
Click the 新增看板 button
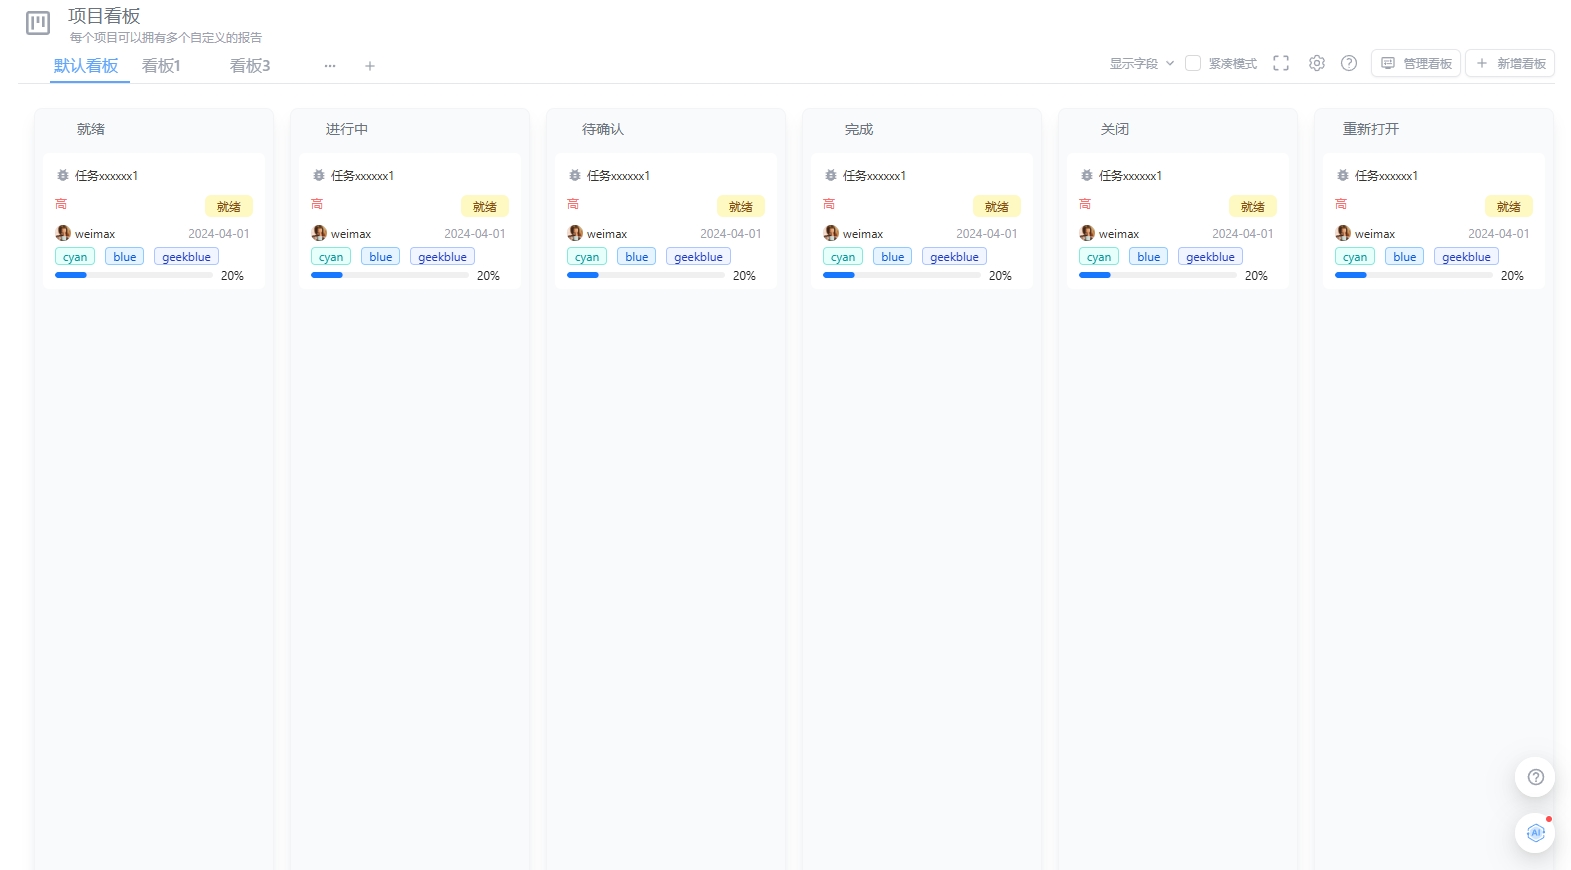point(1510,63)
